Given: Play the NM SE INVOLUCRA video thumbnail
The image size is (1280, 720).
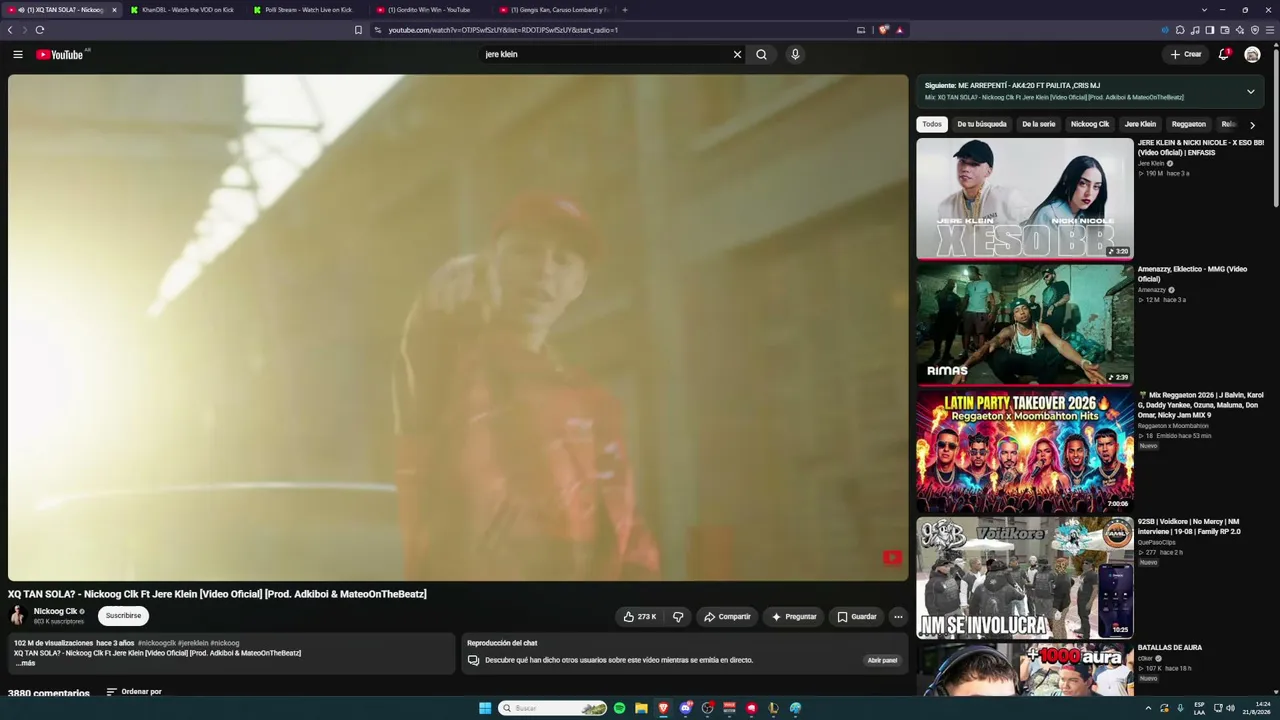Looking at the screenshot, I should (1025, 577).
